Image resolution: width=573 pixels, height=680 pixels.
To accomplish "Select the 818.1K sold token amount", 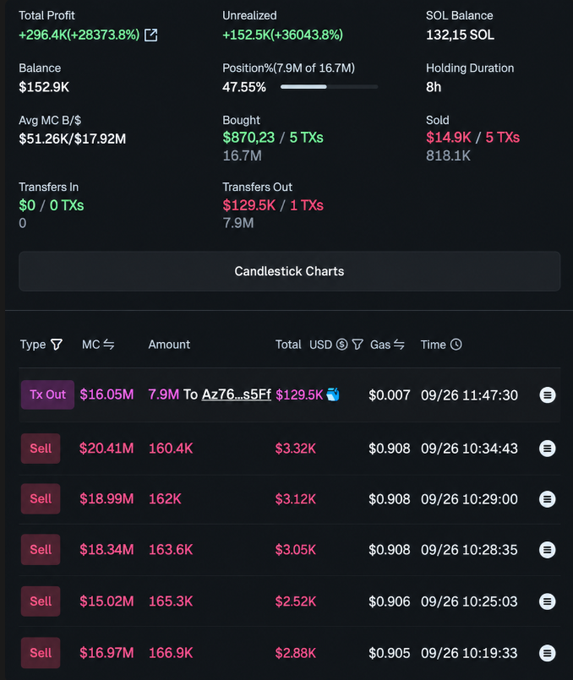I will [x=448, y=156].
